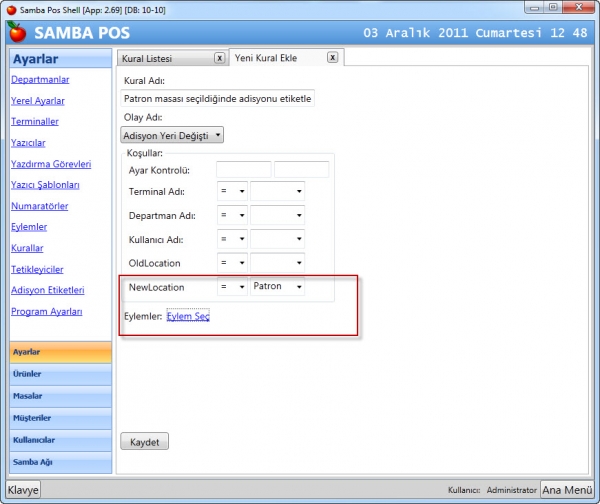The height and width of the screenshot is (504, 600).
Task: Click the title bar apple icon
Action: tap(11, 10)
